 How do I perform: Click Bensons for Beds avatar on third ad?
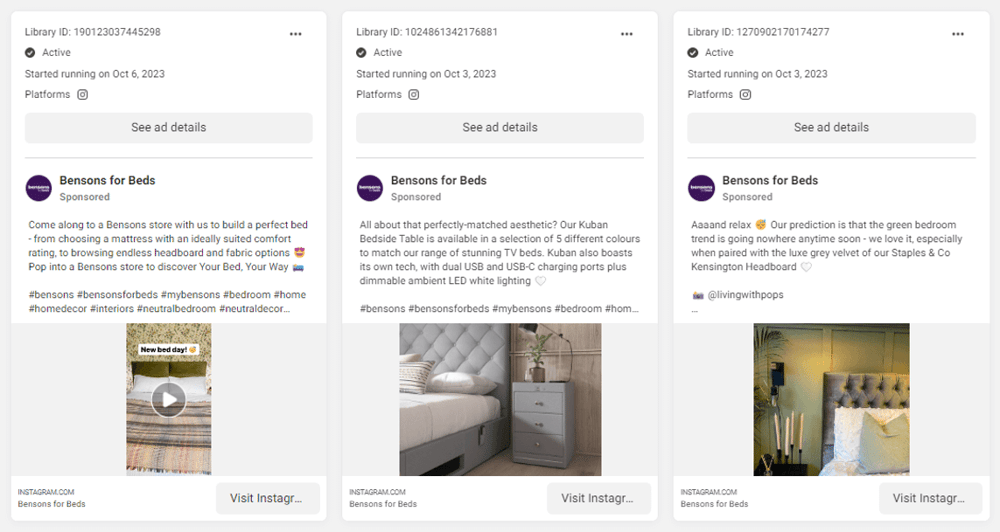point(702,188)
